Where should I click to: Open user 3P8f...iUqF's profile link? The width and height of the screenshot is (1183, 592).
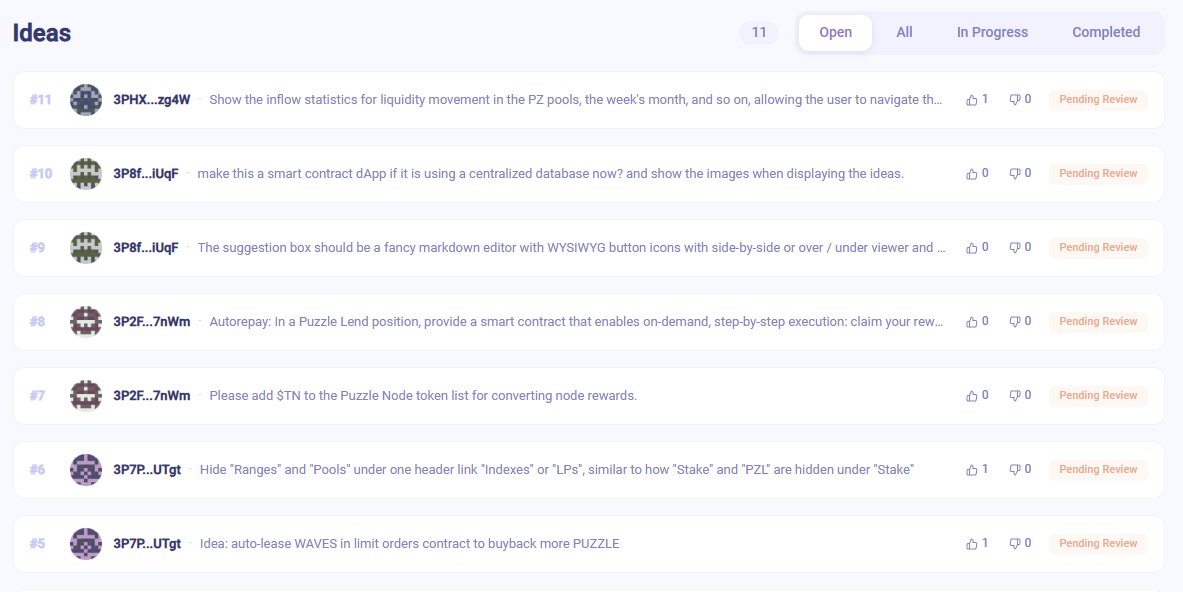click(x=148, y=173)
